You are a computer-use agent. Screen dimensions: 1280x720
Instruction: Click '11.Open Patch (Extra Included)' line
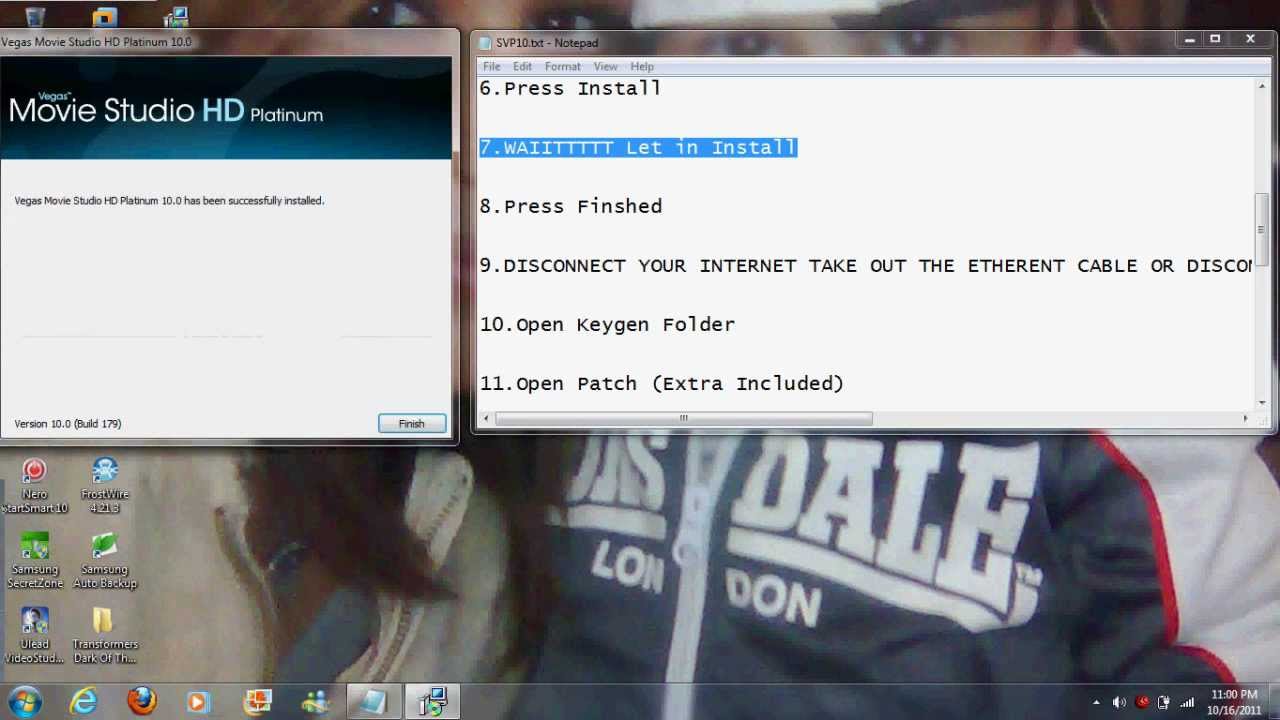click(x=662, y=383)
